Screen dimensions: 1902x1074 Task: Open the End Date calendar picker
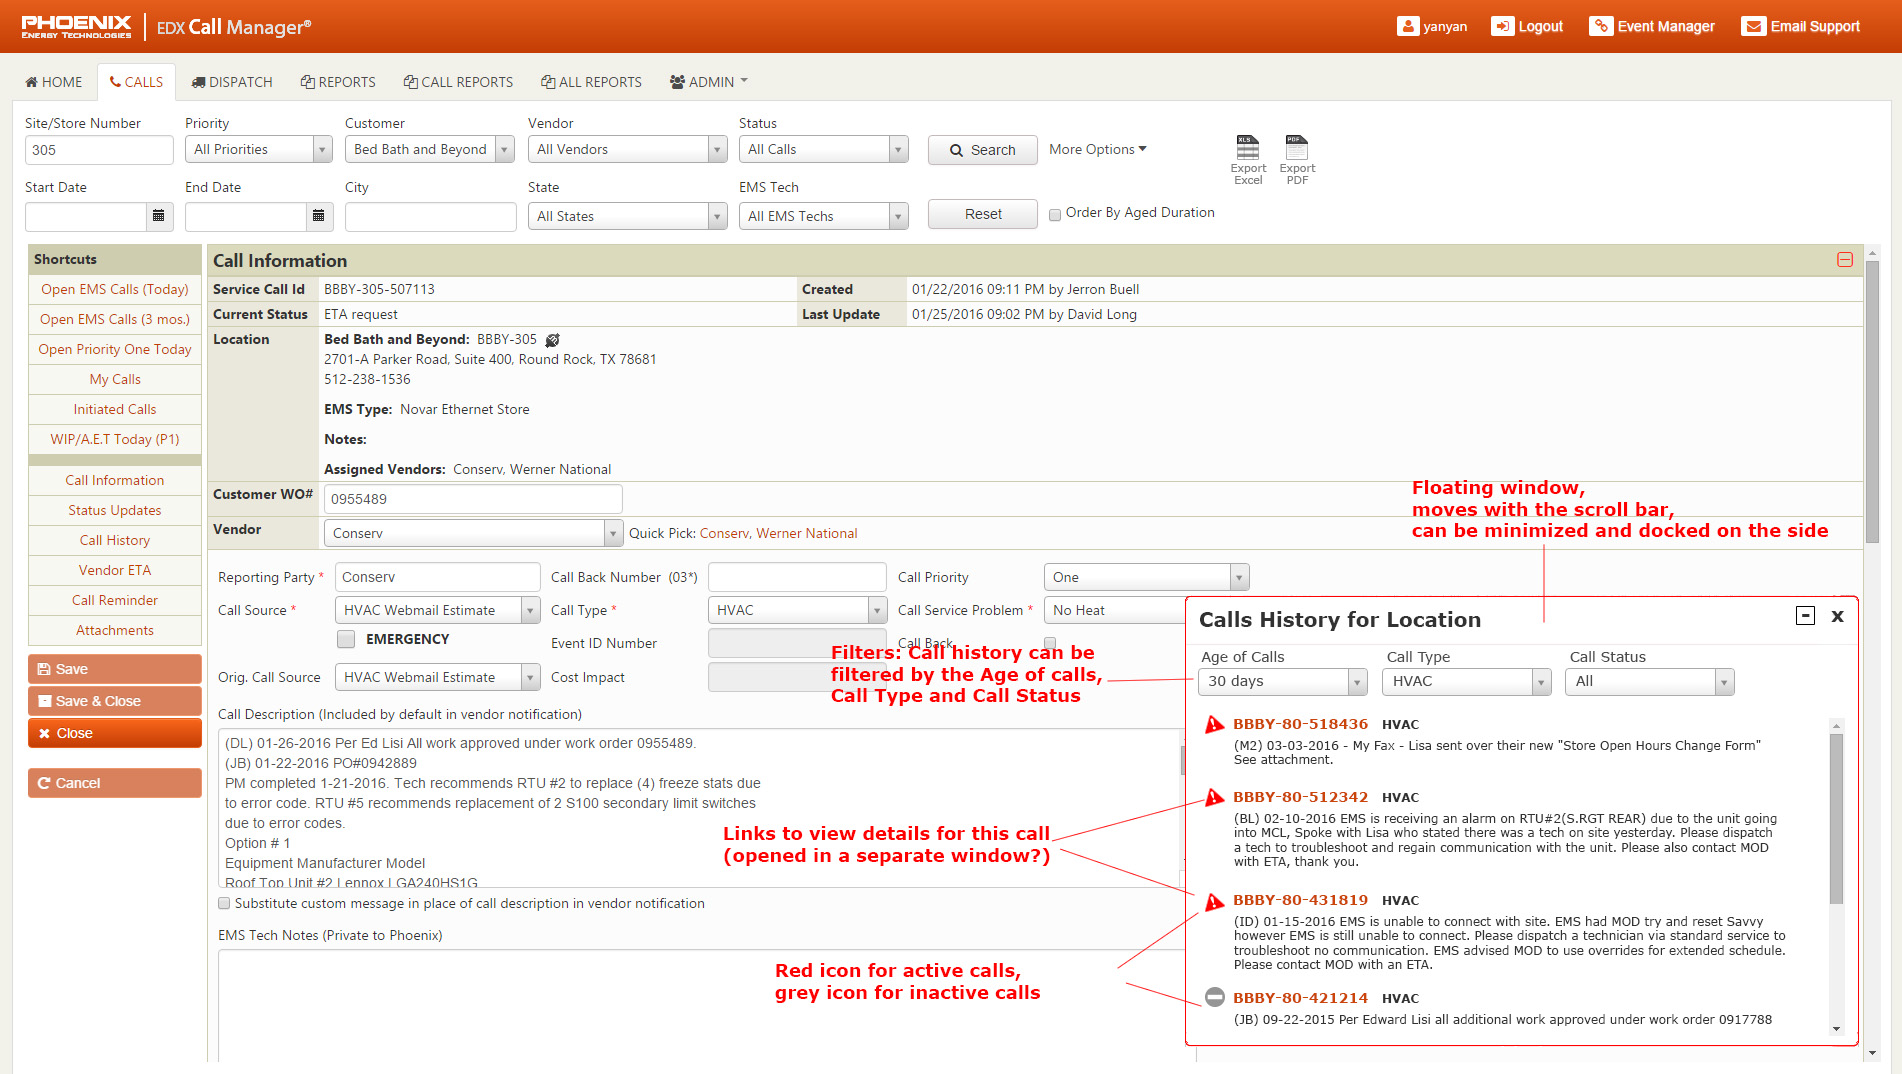click(318, 216)
